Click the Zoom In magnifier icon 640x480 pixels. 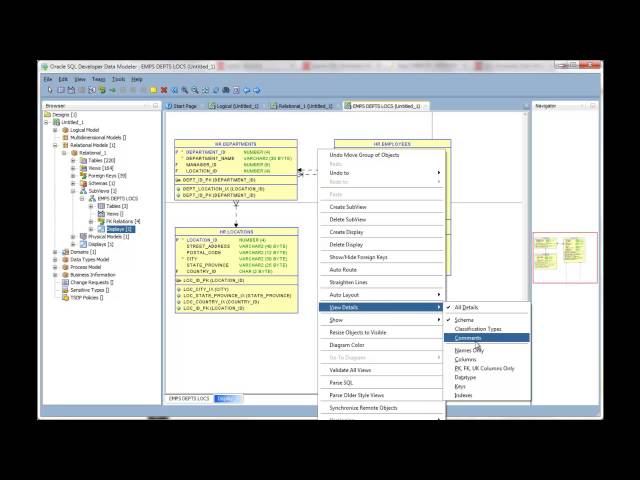point(185,90)
